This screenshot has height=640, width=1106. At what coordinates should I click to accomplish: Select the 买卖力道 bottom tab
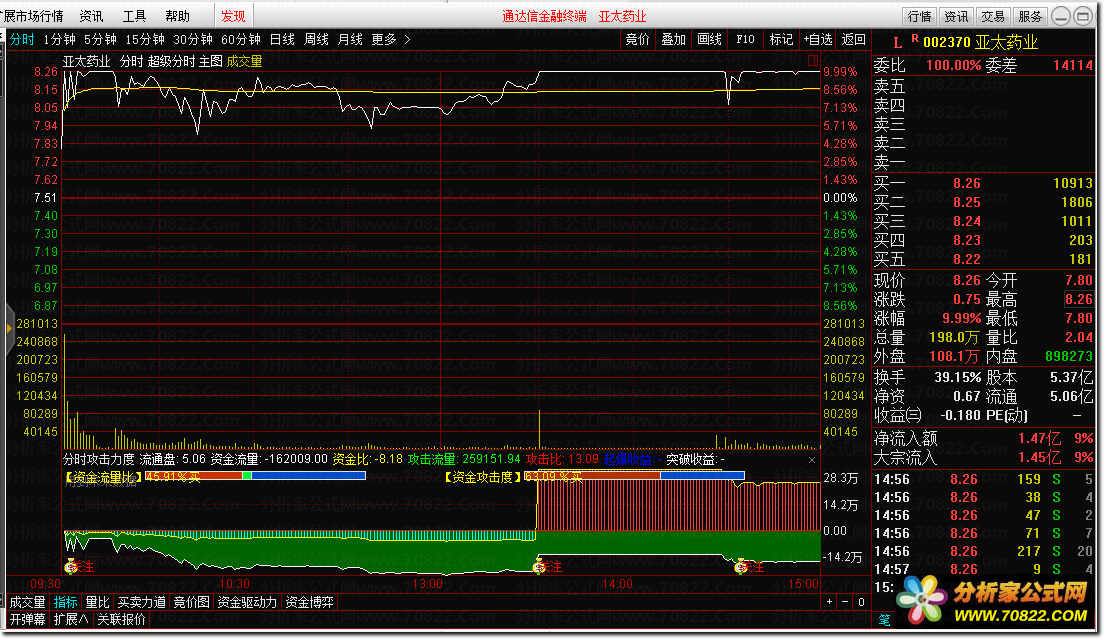tap(141, 603)
